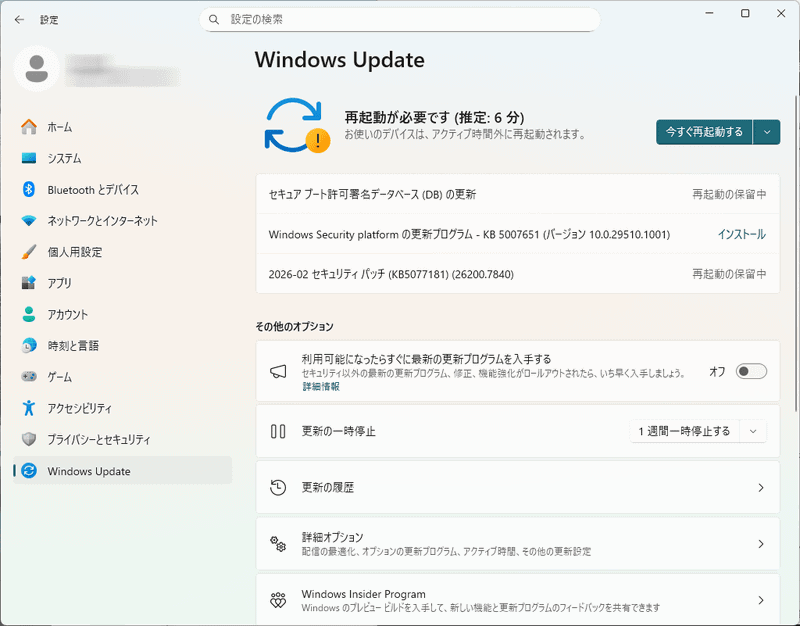The image size is (800, 626).
Task: Open アクセシビリティ settings label
Action: pyautogui.click(x=79, y=408)
